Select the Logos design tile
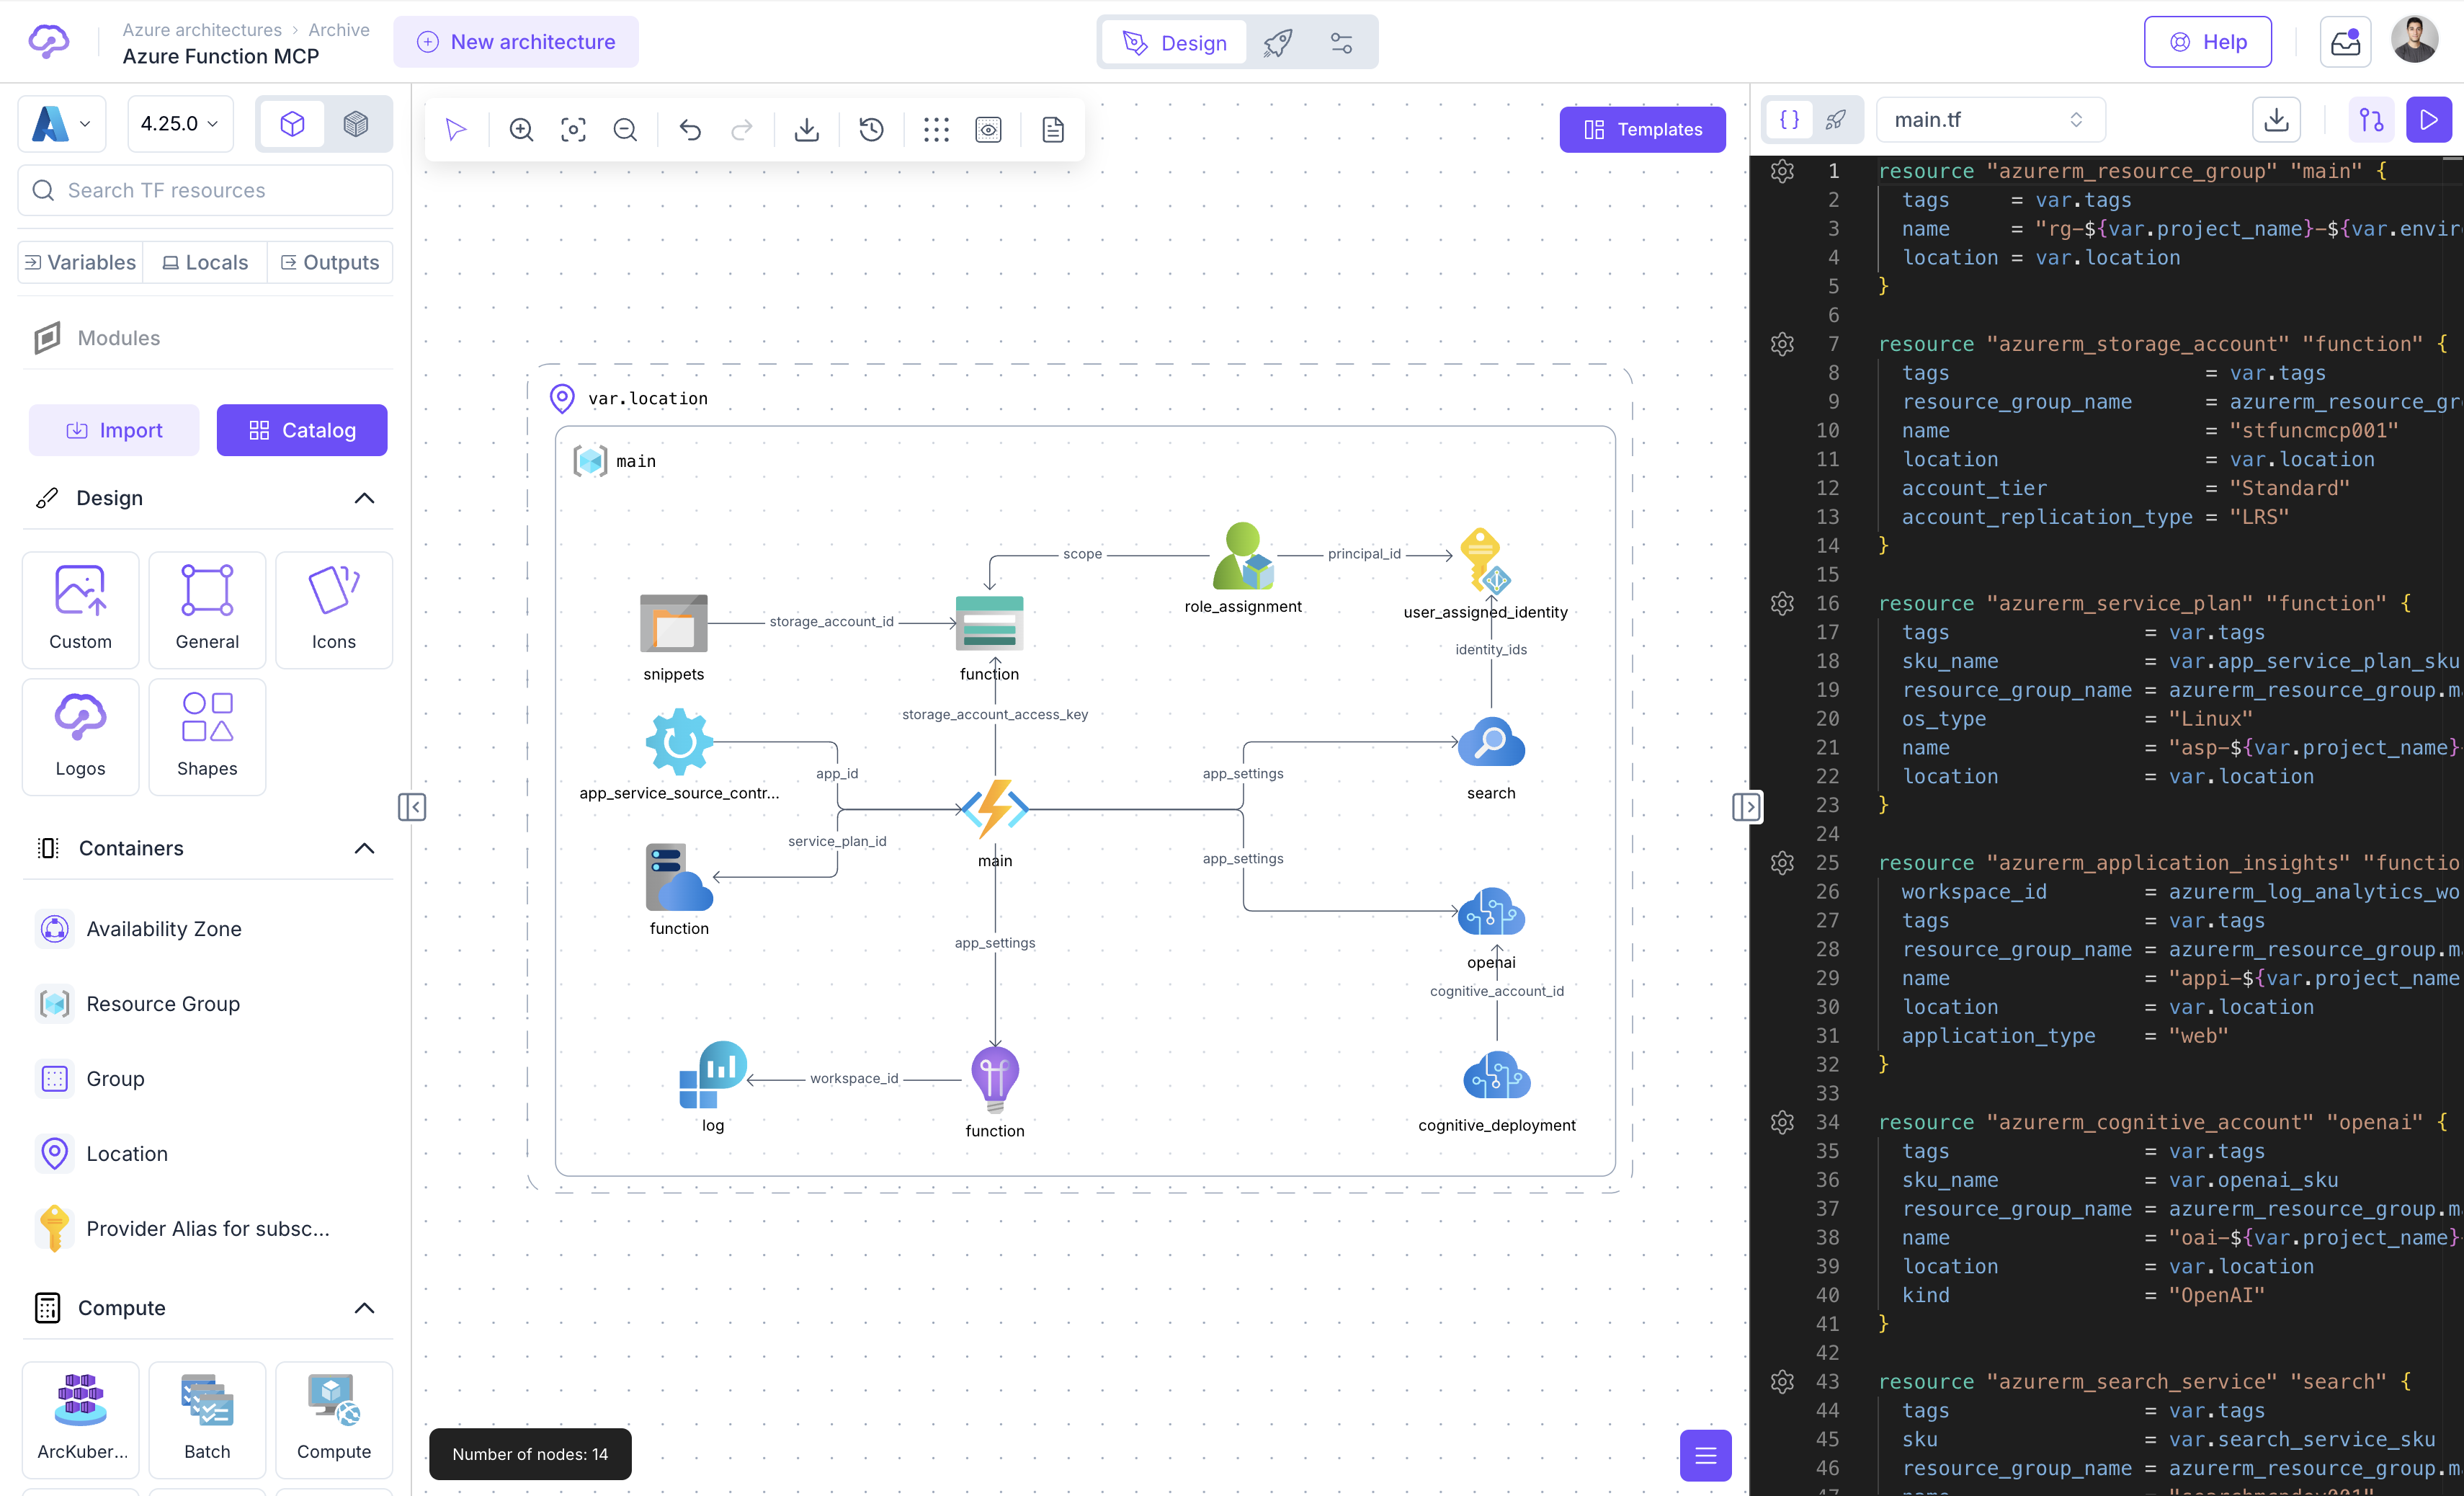 [81, 737]
